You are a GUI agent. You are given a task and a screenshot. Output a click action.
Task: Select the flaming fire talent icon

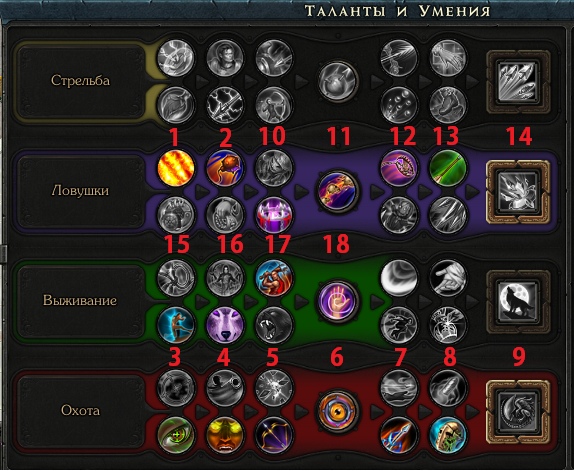(175, 168)
